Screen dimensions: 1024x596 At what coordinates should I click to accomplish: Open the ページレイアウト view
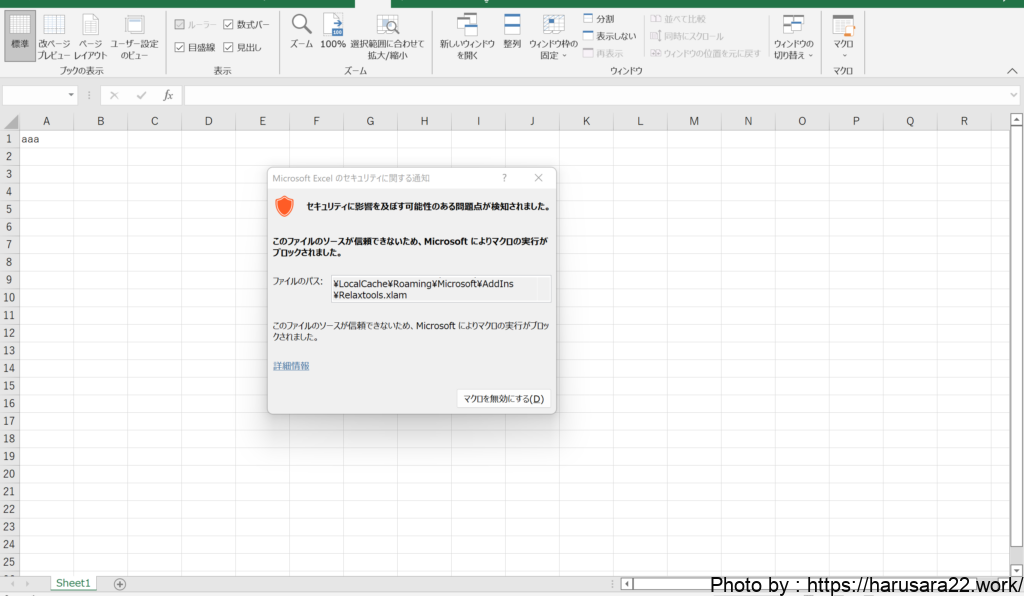pos(90,35)
